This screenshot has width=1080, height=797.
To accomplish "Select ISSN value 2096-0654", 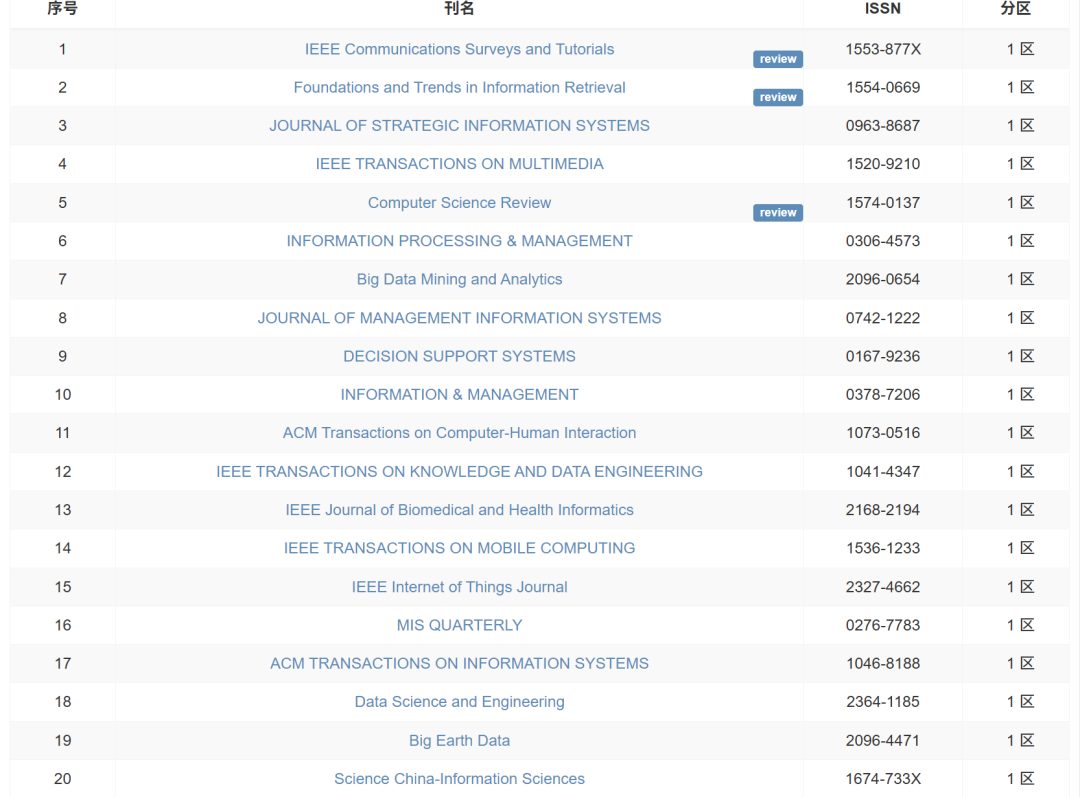I will (x=883, y=280).
